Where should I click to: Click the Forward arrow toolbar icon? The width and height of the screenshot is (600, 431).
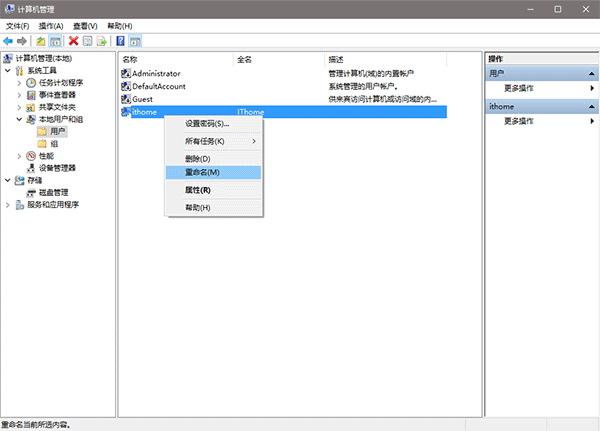pos(22,41)
